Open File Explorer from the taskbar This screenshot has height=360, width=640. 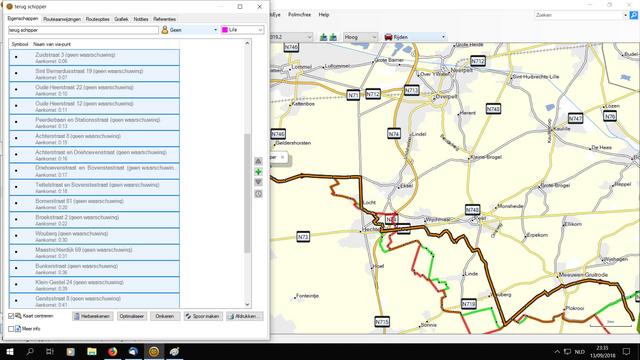point(92,351)
